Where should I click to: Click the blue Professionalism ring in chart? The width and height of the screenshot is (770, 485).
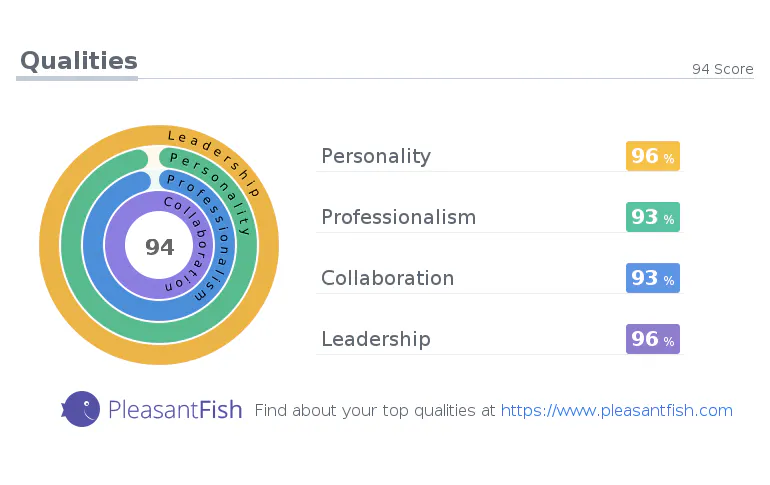pos(93,245)
